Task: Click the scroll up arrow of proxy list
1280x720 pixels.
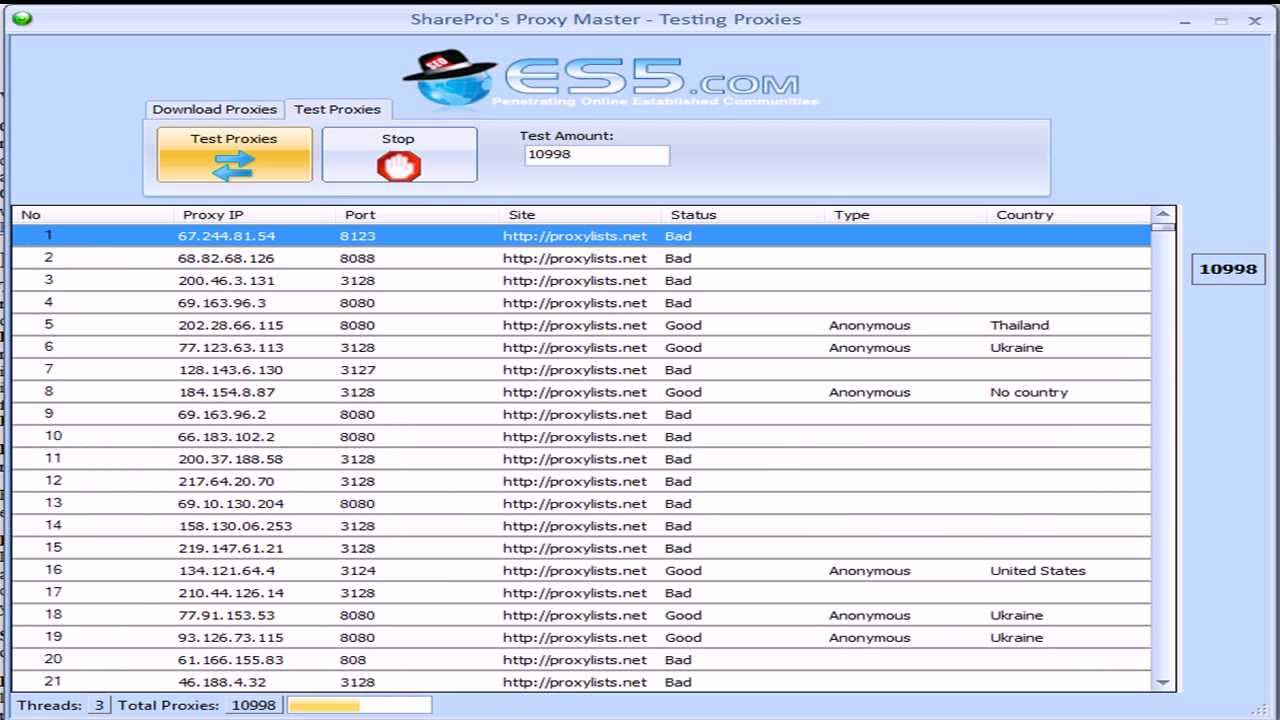Action: coord(1163,214)
